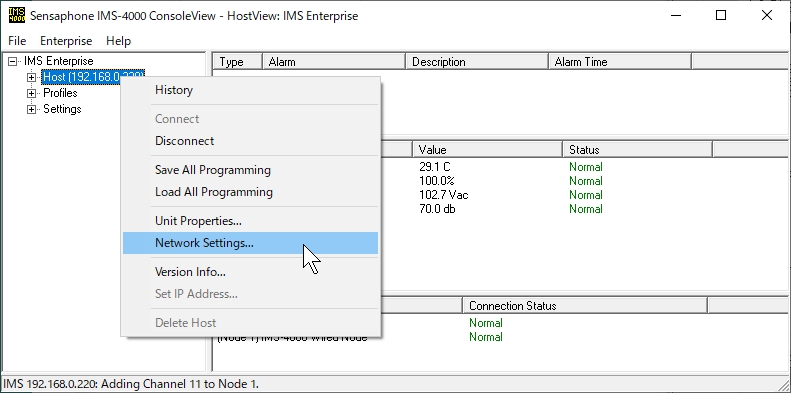791x393 pixels.
Task: Select the 102.7 Vac value cell
Action: pyautogui.click(x=443, y=195)
